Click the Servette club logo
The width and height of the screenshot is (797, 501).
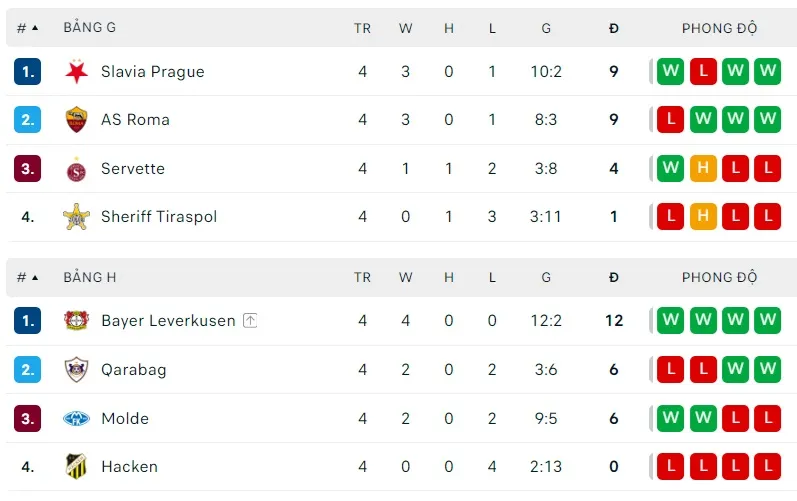tap(77, 169)
